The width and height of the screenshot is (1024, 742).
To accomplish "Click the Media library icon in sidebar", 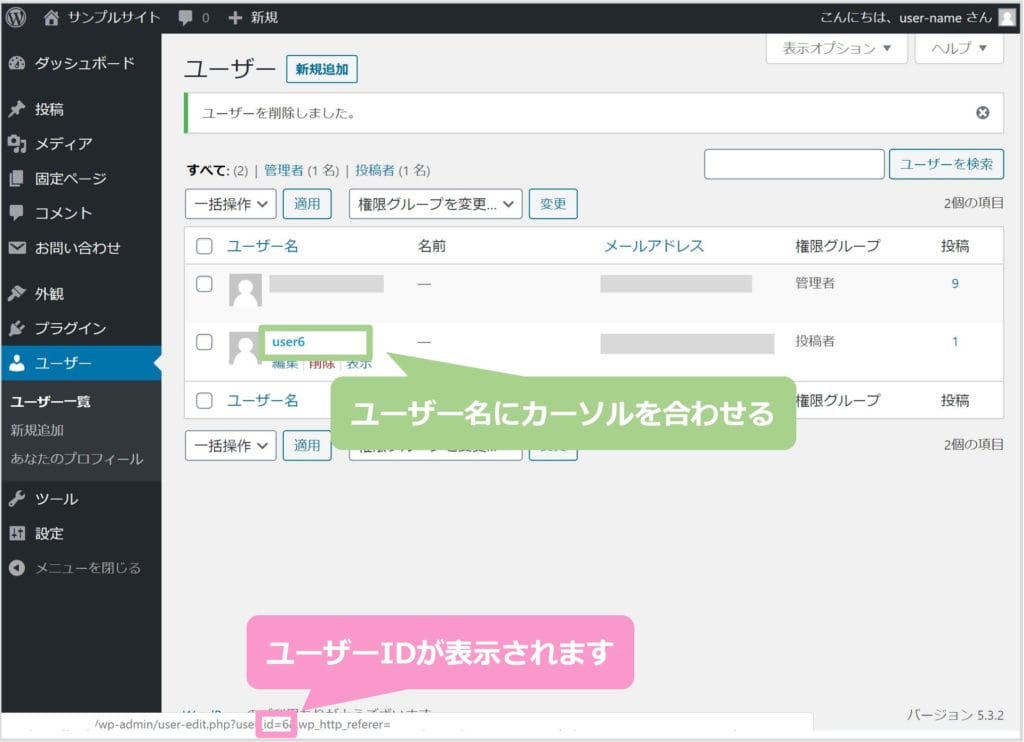I will coord(17,144).
